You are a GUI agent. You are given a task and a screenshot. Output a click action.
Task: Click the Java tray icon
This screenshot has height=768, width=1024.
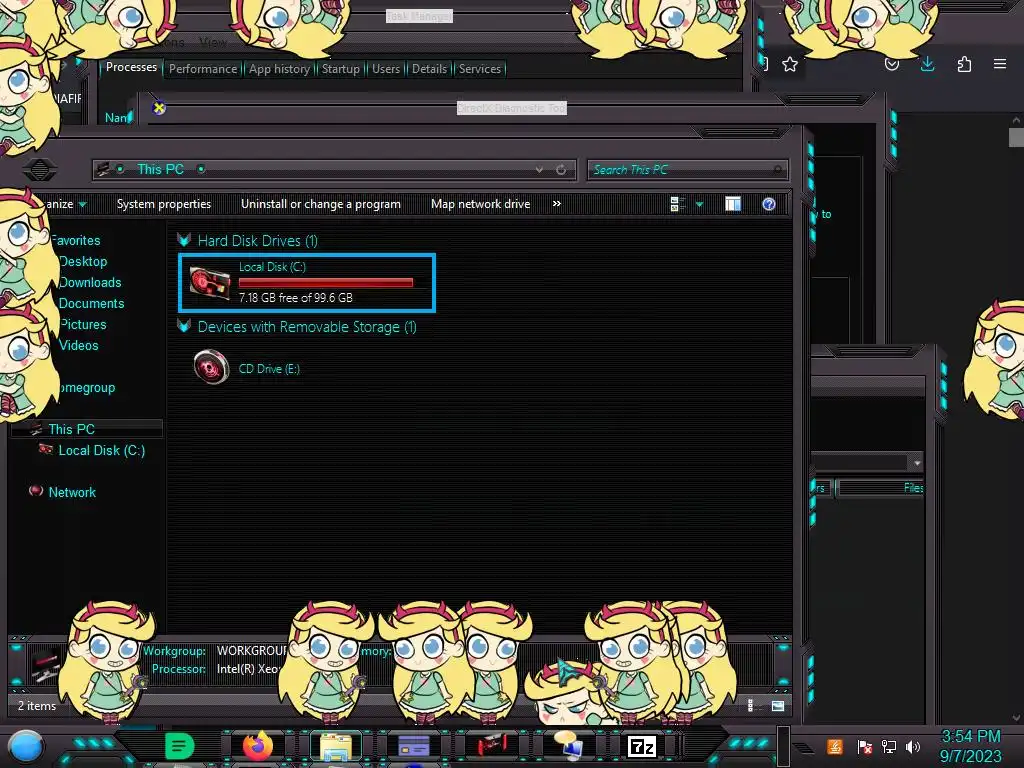(x=835, y=746)
